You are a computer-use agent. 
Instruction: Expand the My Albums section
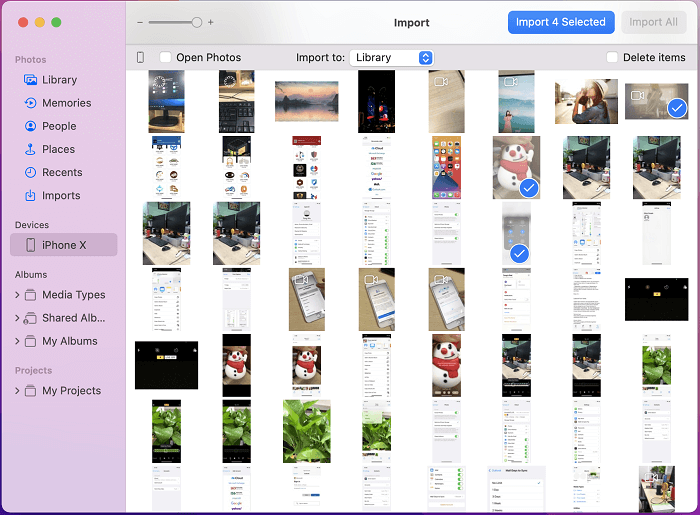point(18,341)
